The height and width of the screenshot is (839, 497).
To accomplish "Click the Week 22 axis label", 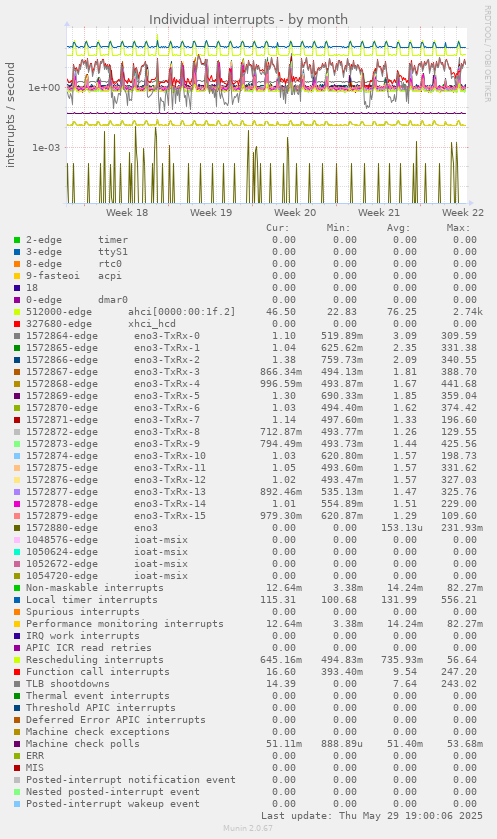I will click(x=463, y=212).
